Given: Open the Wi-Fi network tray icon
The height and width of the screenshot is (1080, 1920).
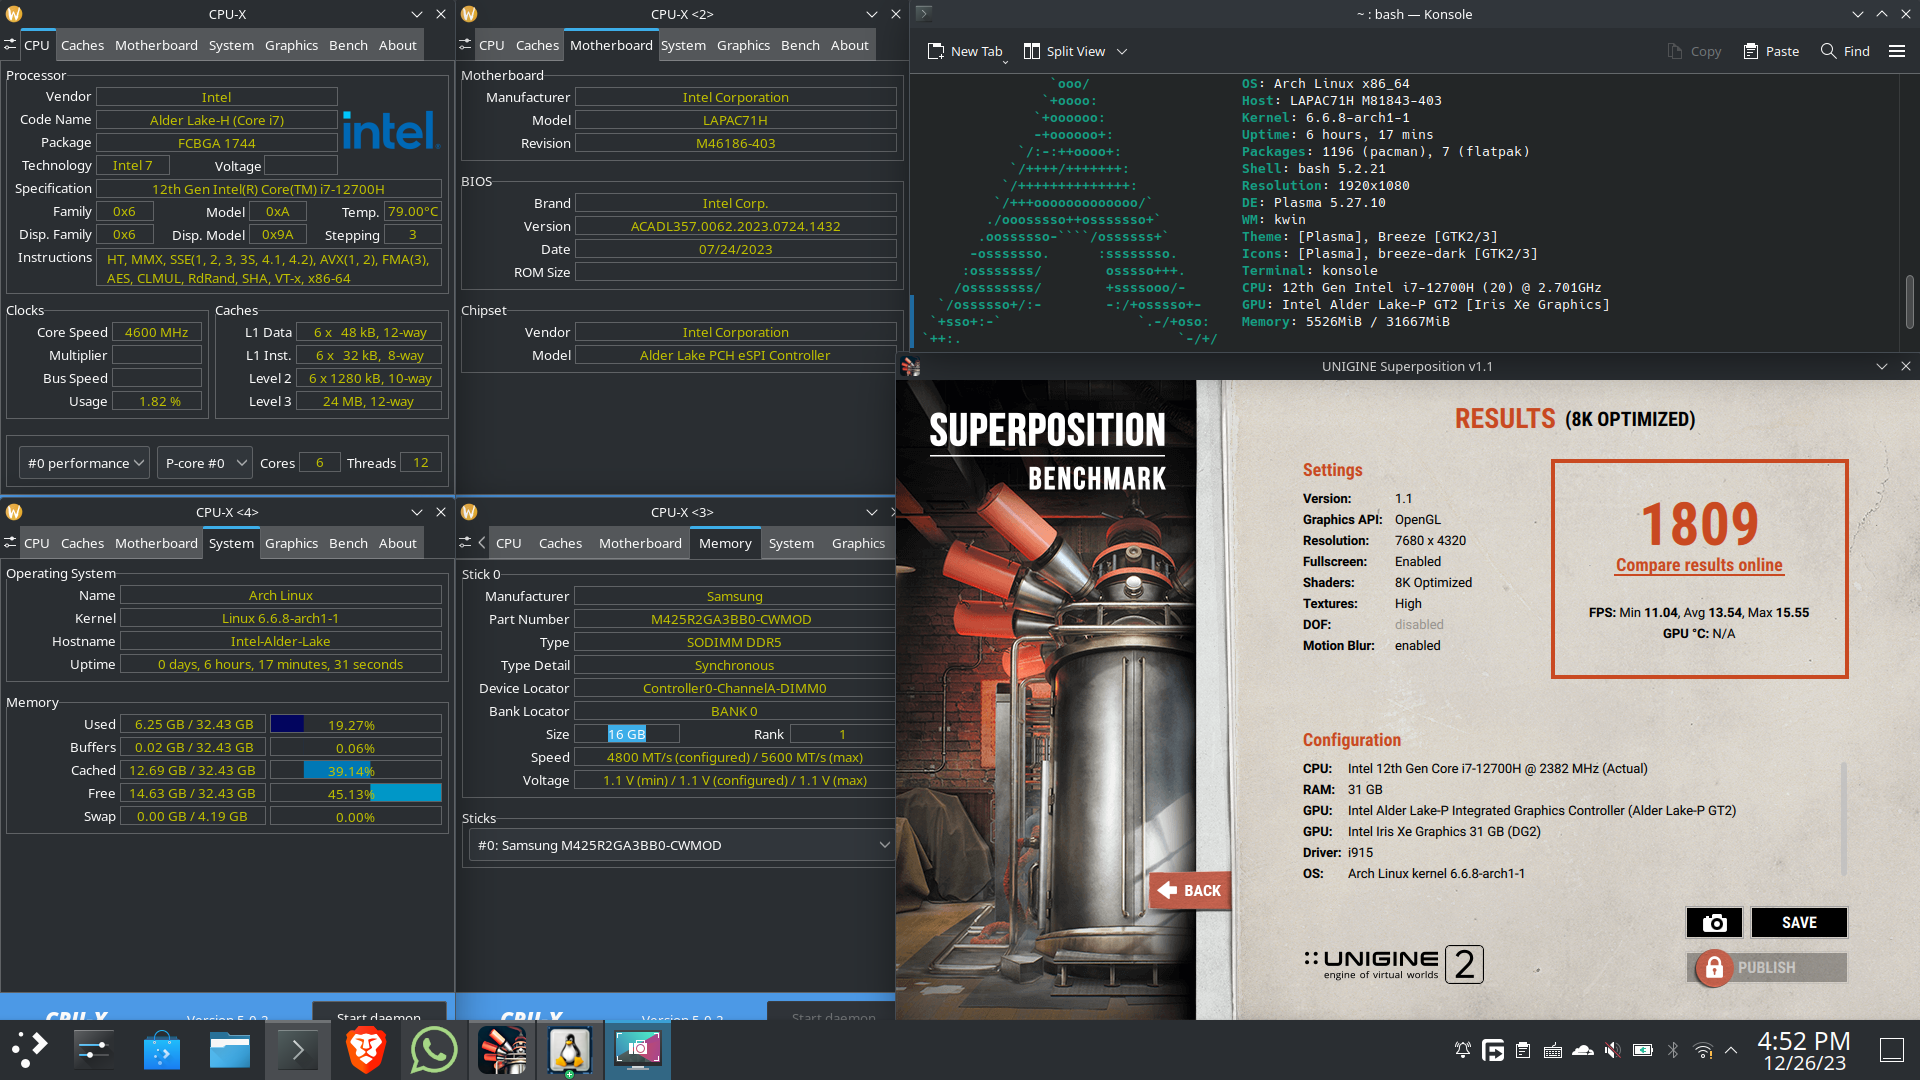Looking at the screenshot, I should [x=1702, y=1050].
